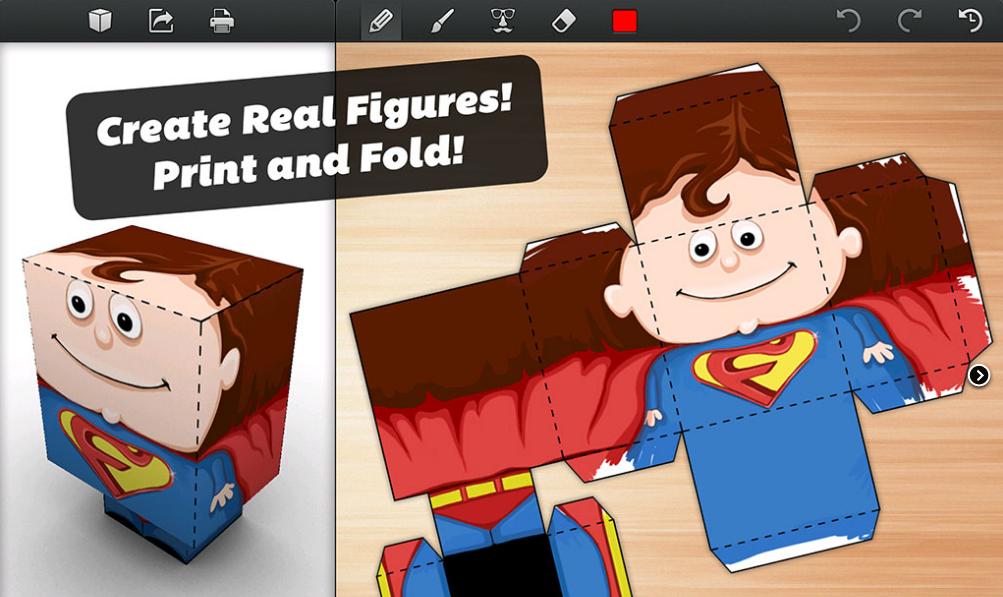Viewport: 1003px width, 597px height.
Task: Open the red color swatch picker
Action: pyautogui.click(x=625, y=21)
